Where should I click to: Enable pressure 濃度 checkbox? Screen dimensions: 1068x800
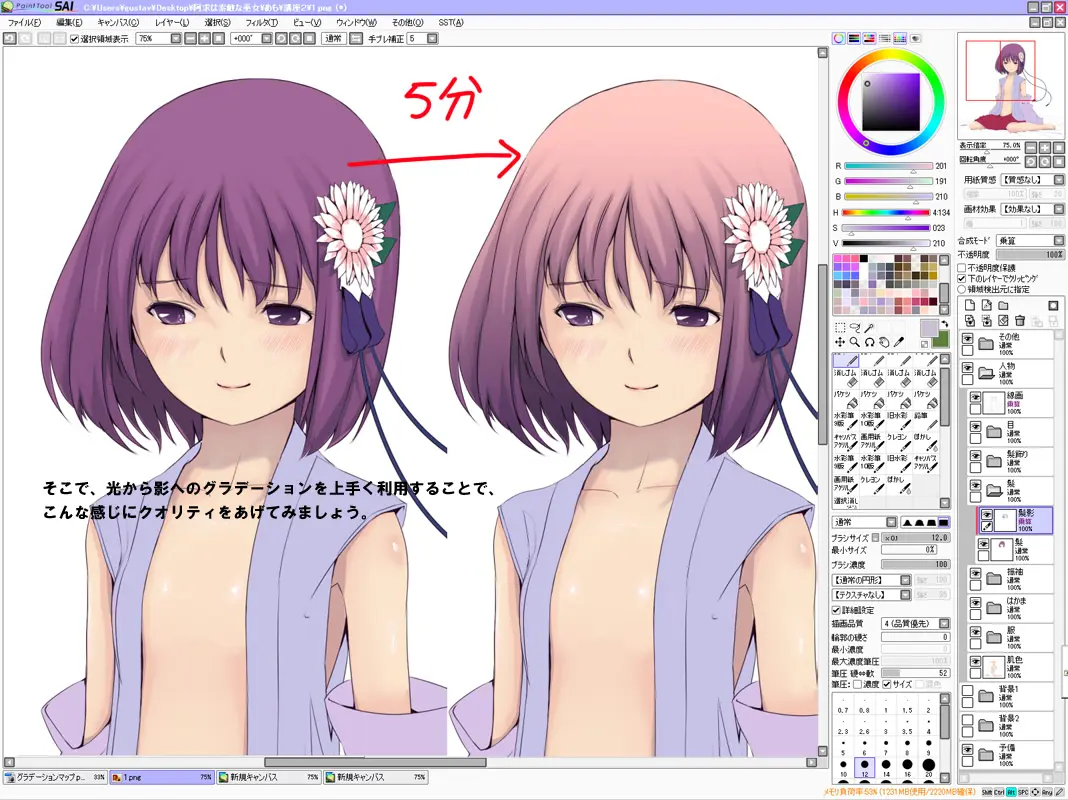(858, 684)
